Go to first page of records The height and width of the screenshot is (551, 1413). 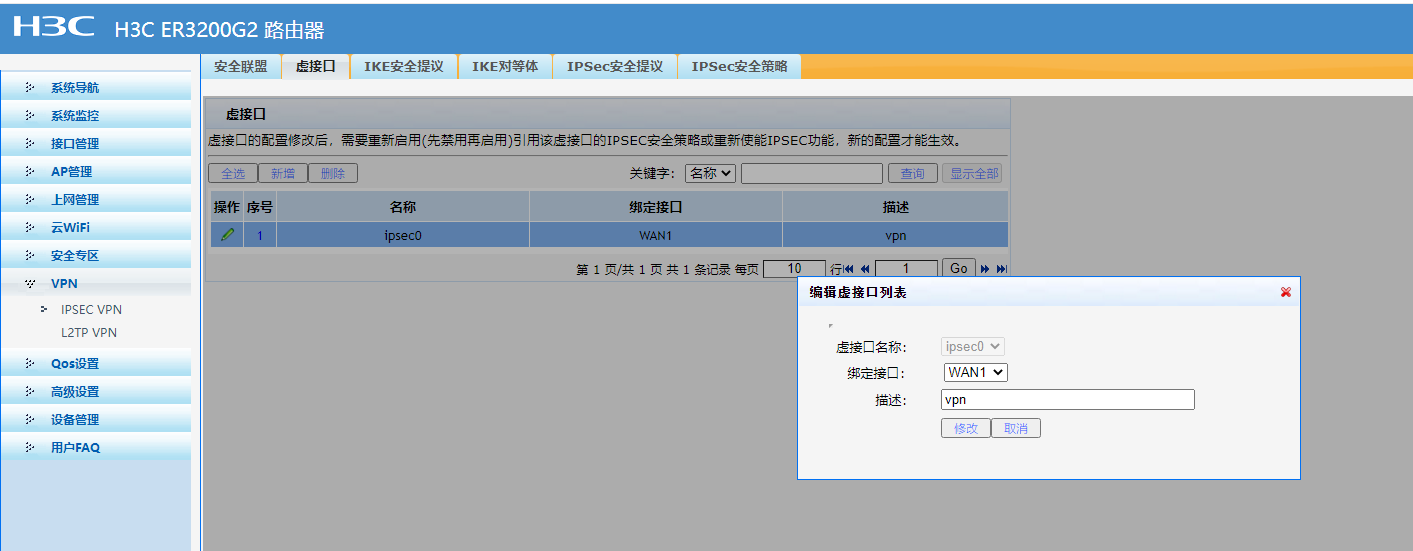849,269
